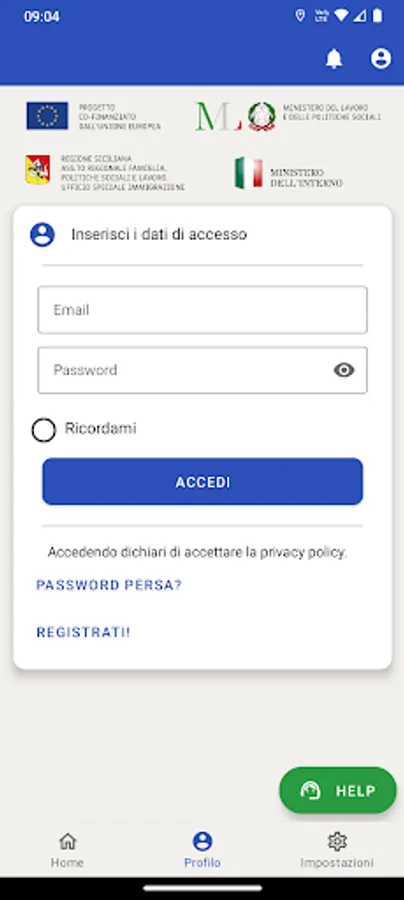Tap the location icon in status bar
The width and height of the screenshot is (404, 900).
click(300, 15)
